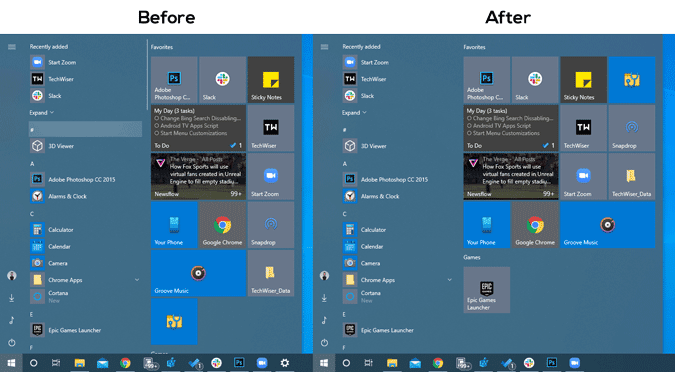
Task: Open Slack in After Recently added
Action: 398,96
